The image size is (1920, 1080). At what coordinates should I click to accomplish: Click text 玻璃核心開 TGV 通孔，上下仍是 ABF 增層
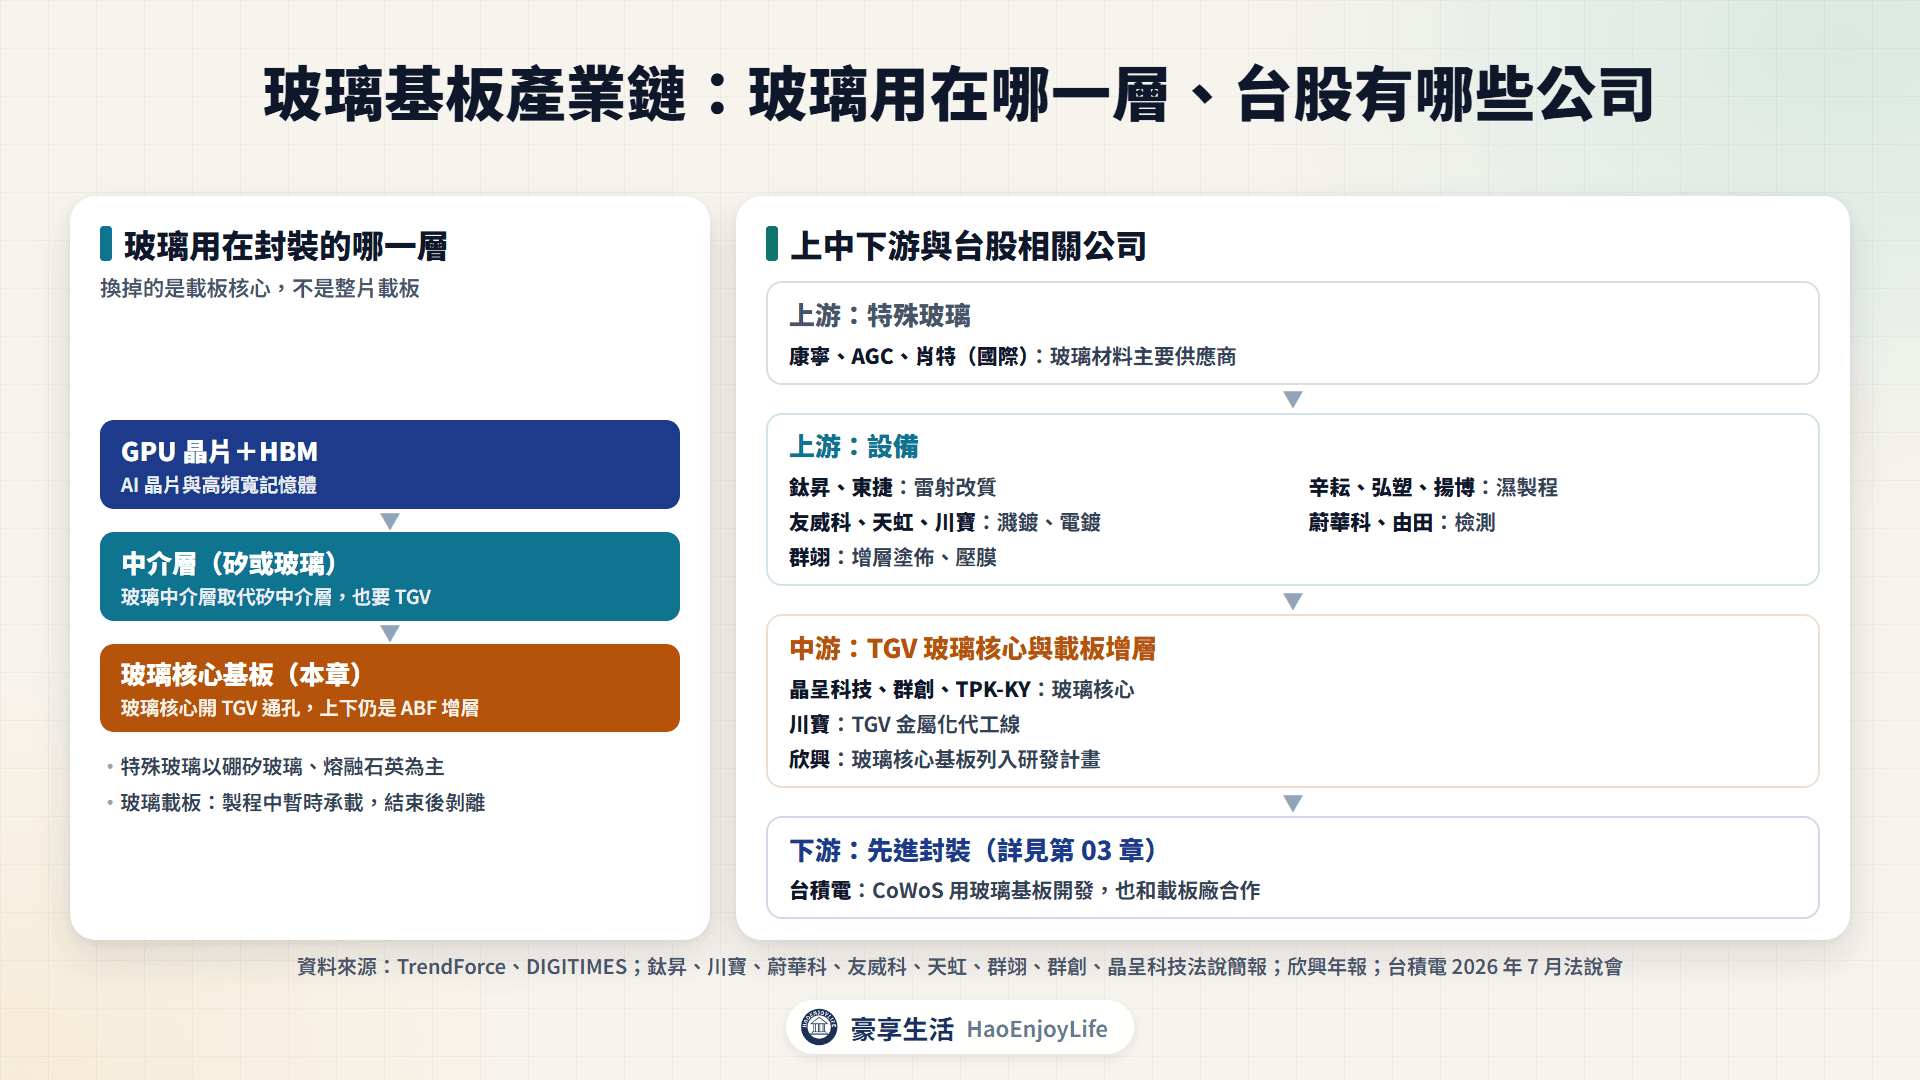pyautogui.click(x=300, y=708)
